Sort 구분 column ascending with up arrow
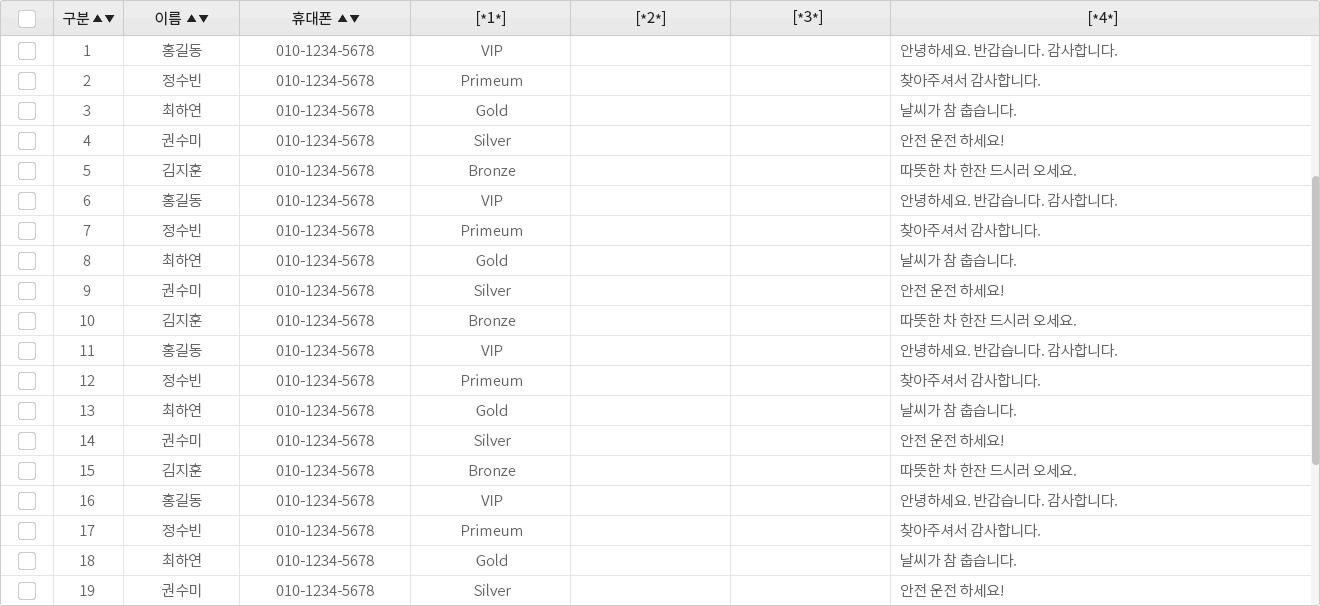1320x606 pixels. click(98, 18)
